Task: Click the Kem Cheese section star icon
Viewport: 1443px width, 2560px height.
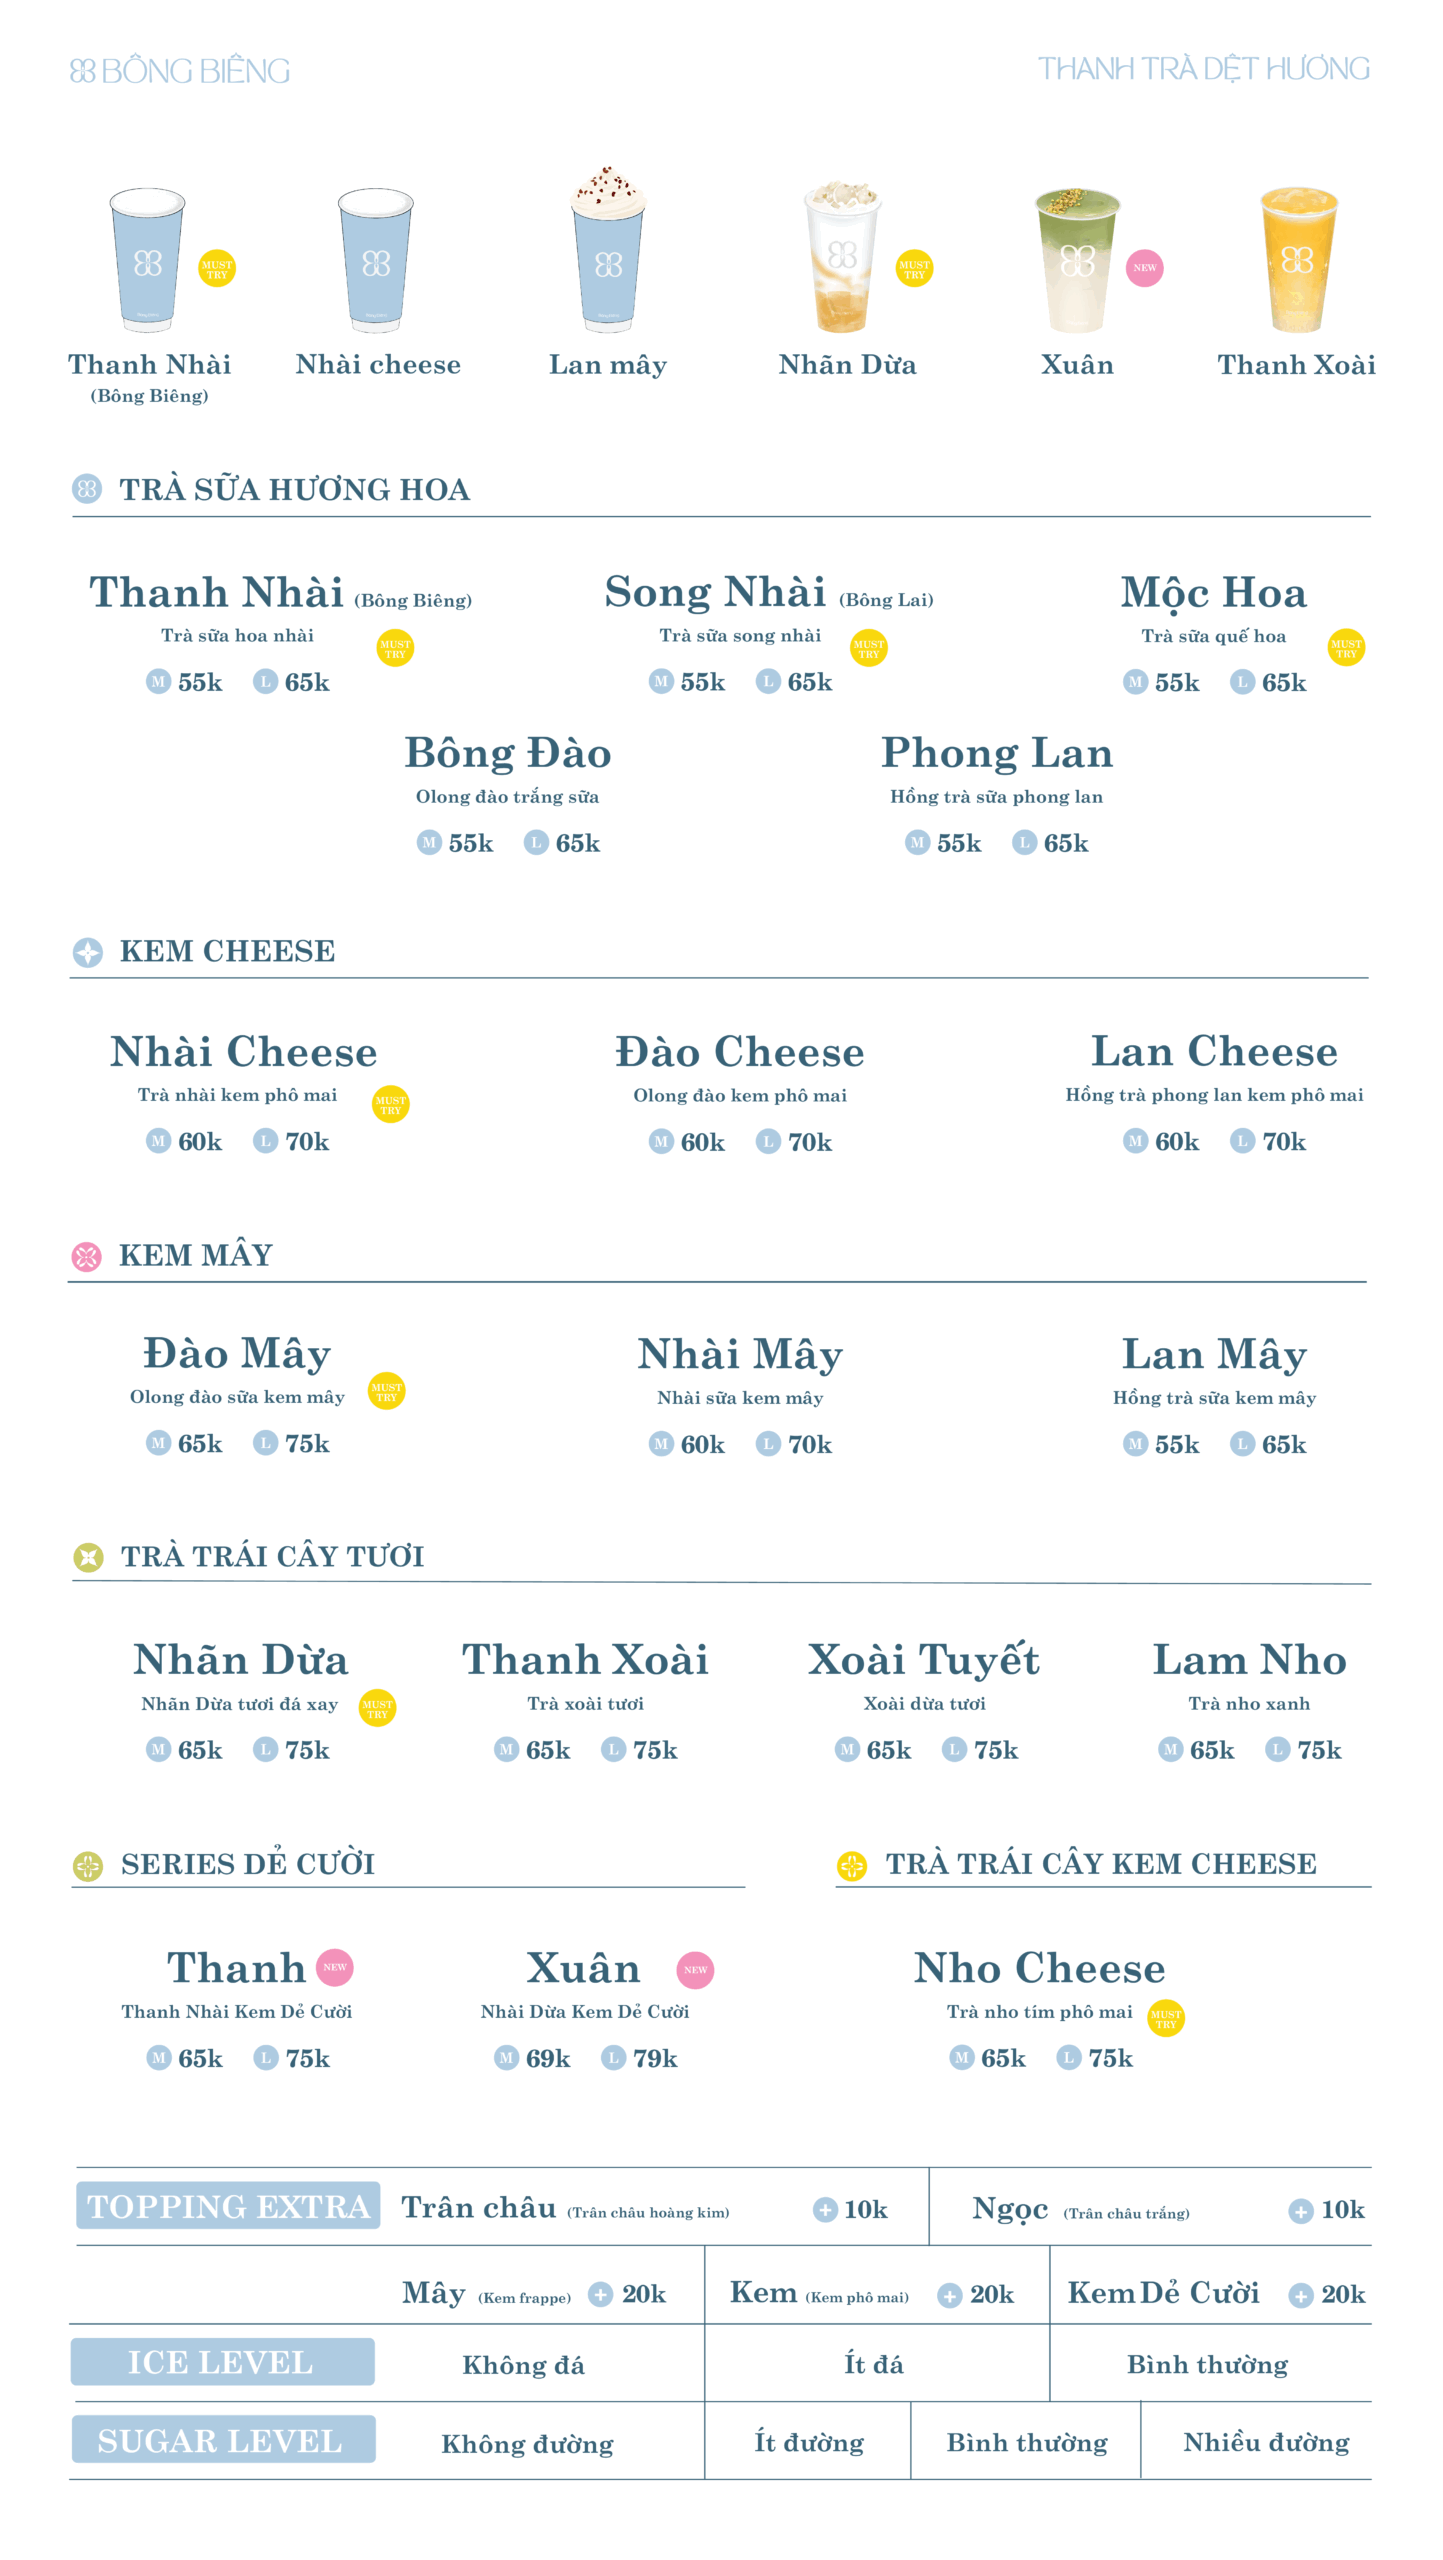Action: [x=88, y=952]
